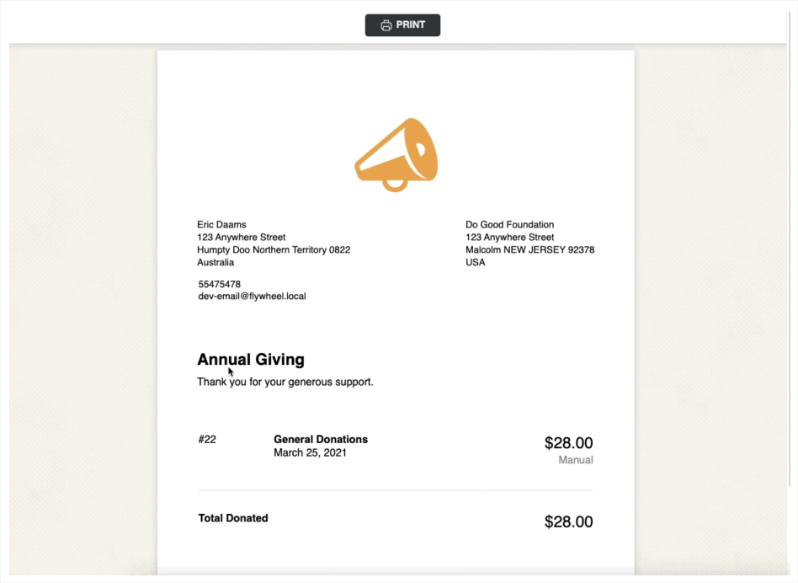Viewport: 798px width, 583px height.
Task: Click the dev-email@flywheel.local email address
Action: tap(252, 296)
